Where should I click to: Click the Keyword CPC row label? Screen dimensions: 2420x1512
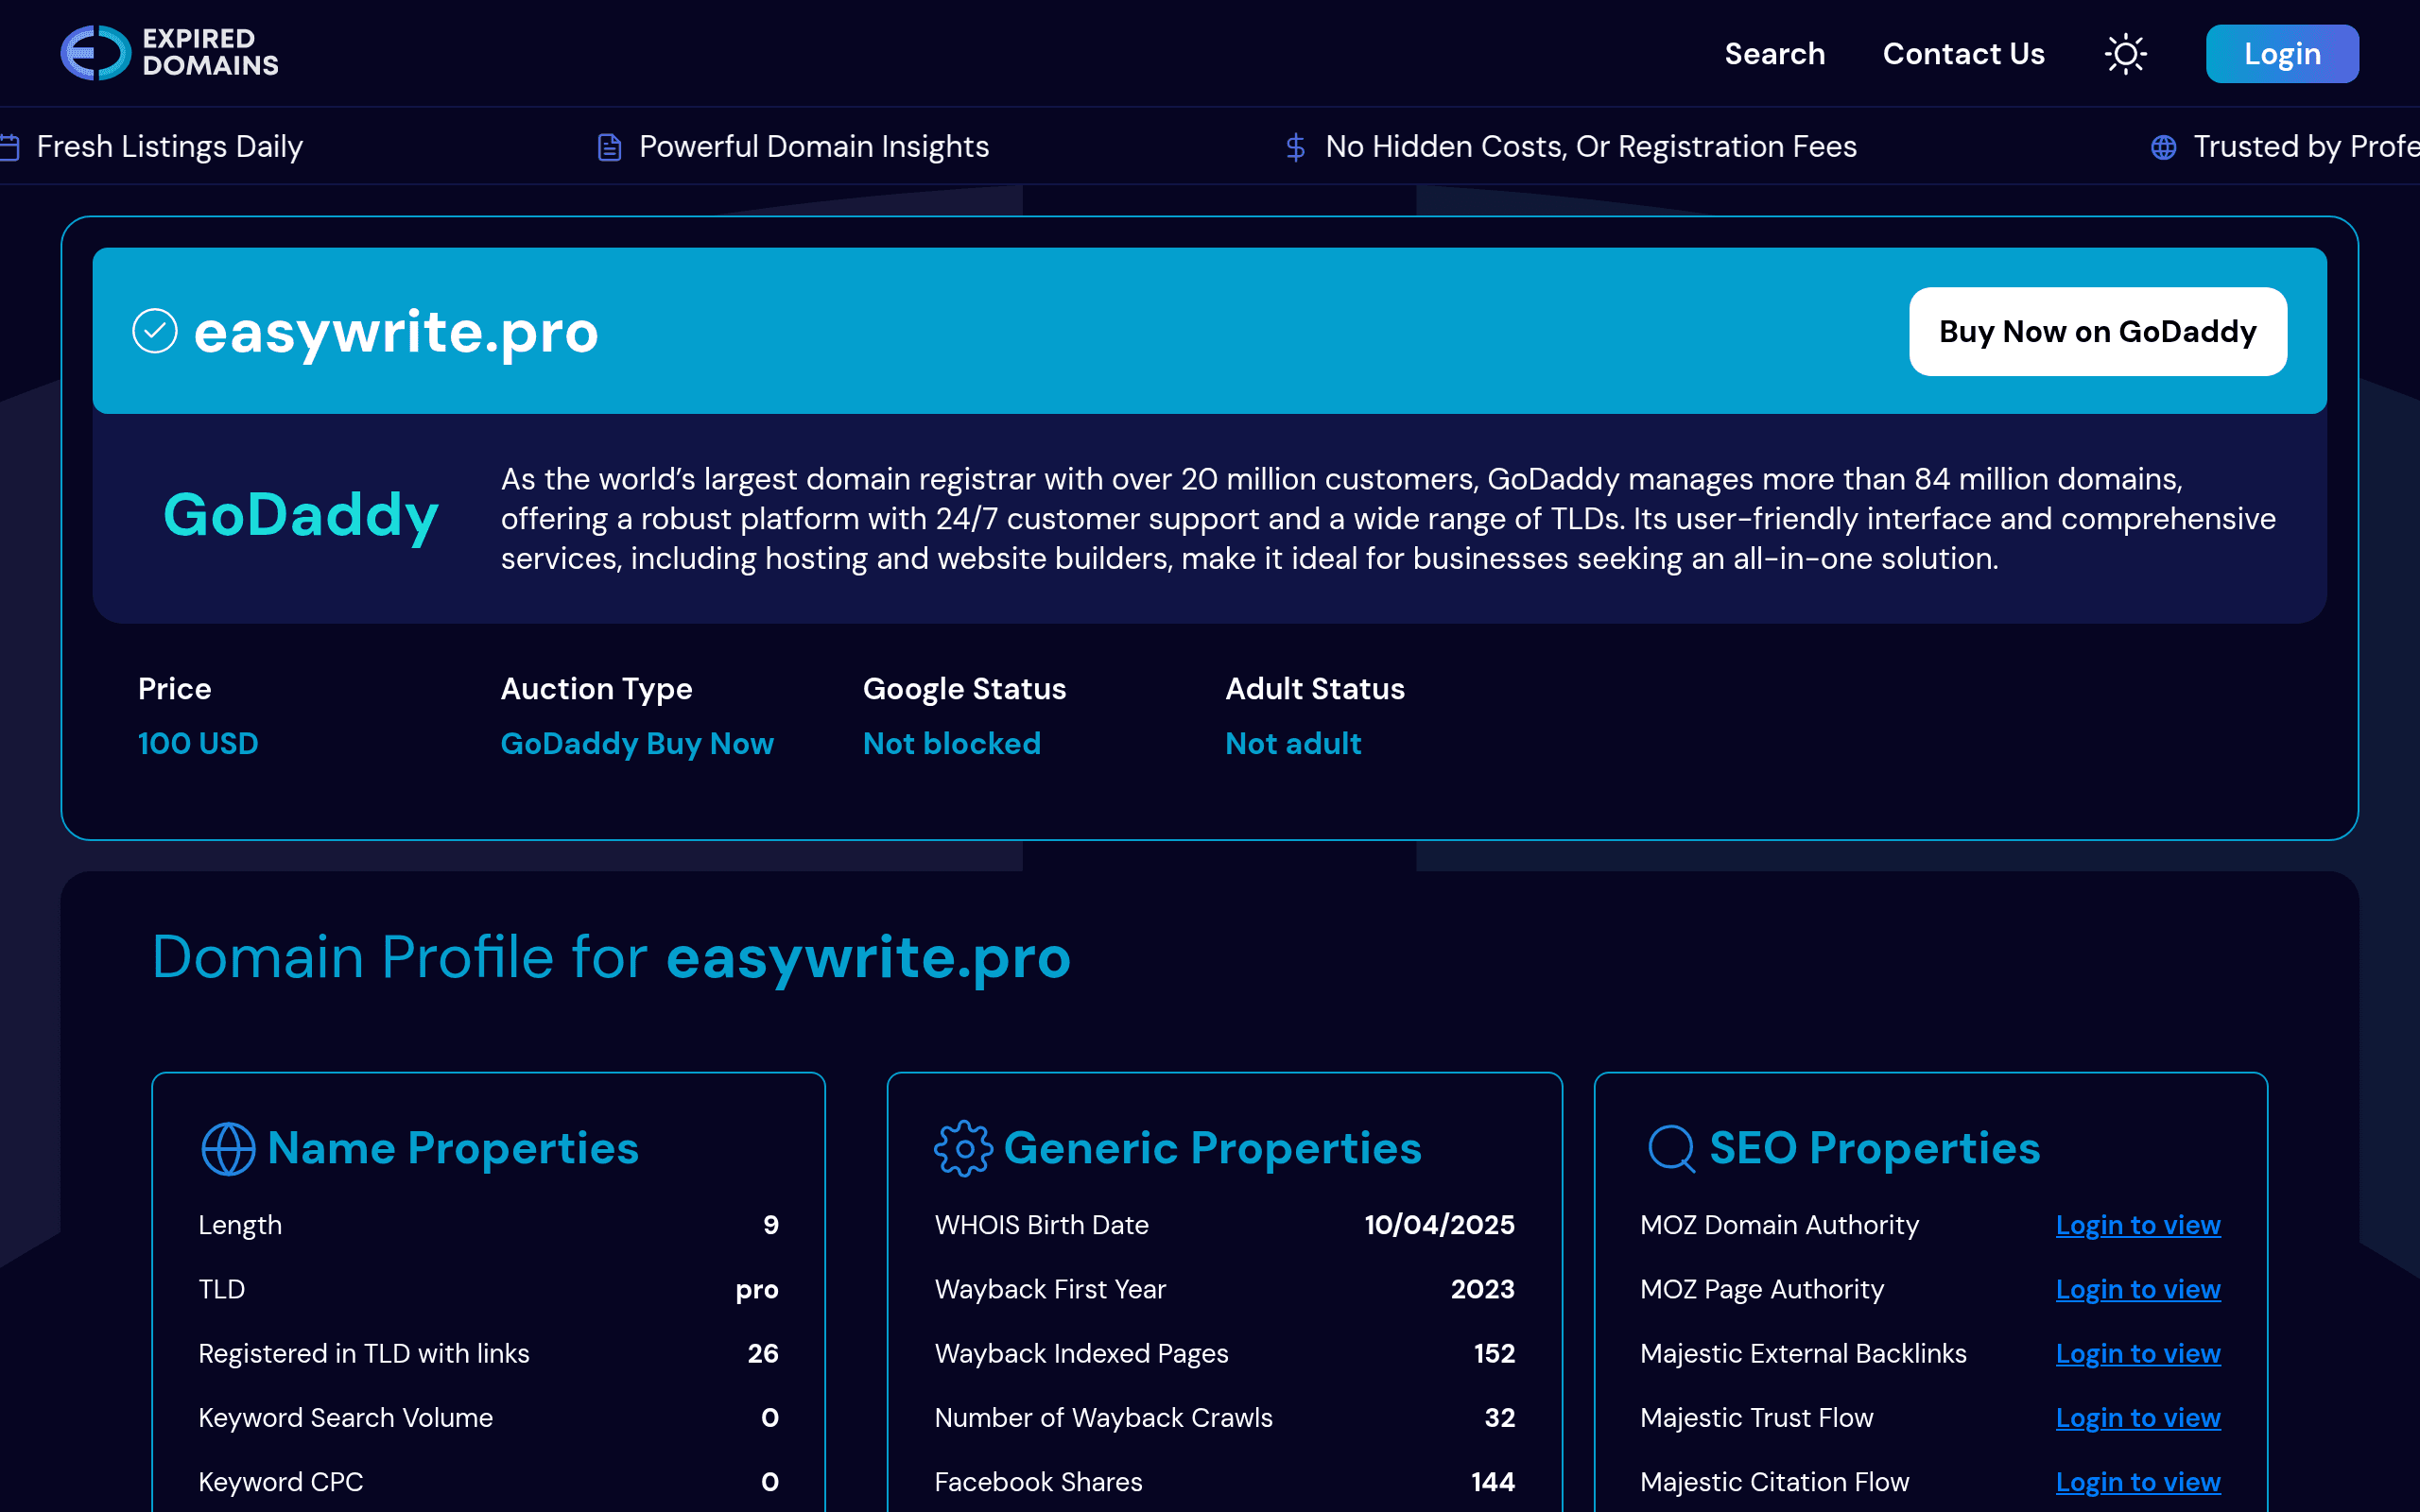point(281,1482)
